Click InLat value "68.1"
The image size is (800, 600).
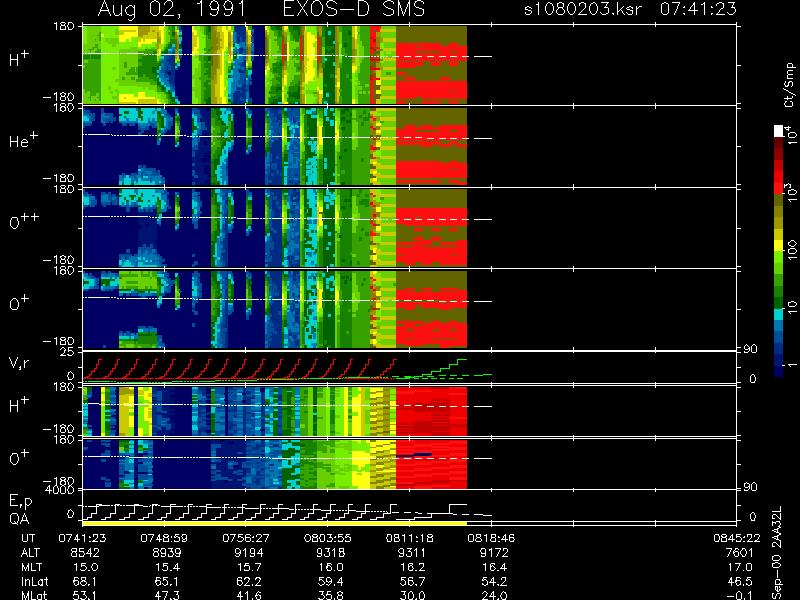[x=86, y=581]
